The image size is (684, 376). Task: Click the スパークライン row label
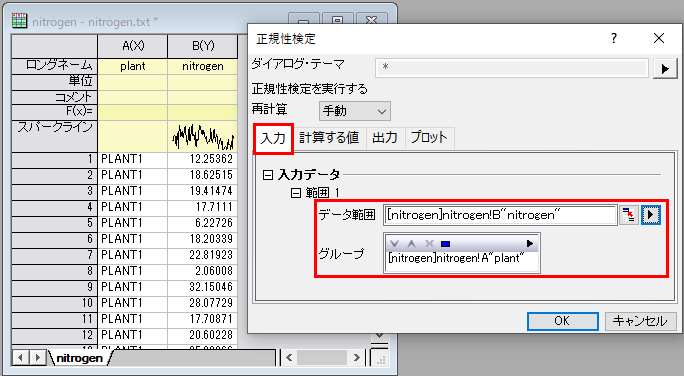54,136
